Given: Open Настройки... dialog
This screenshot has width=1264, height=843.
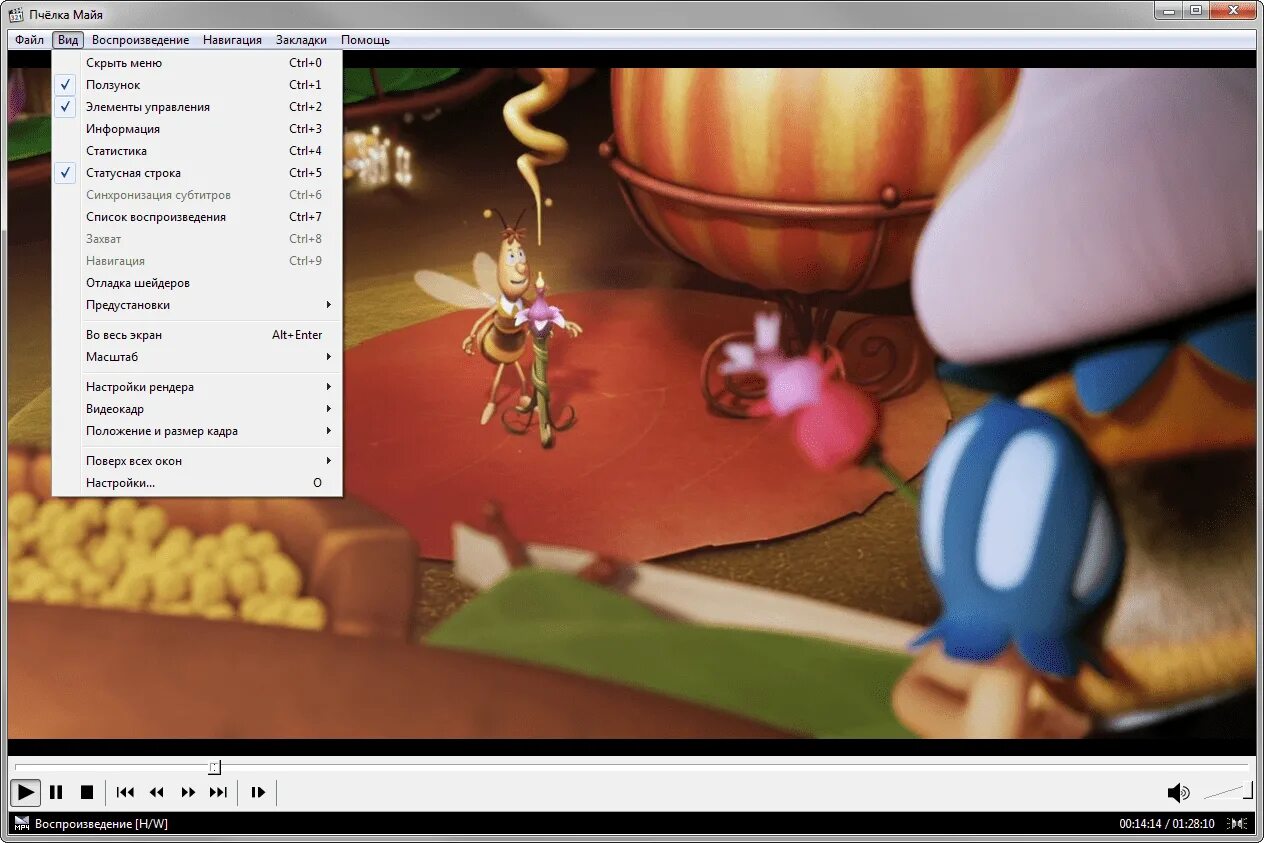Looking at the screenshot, I should coord(197,483).
